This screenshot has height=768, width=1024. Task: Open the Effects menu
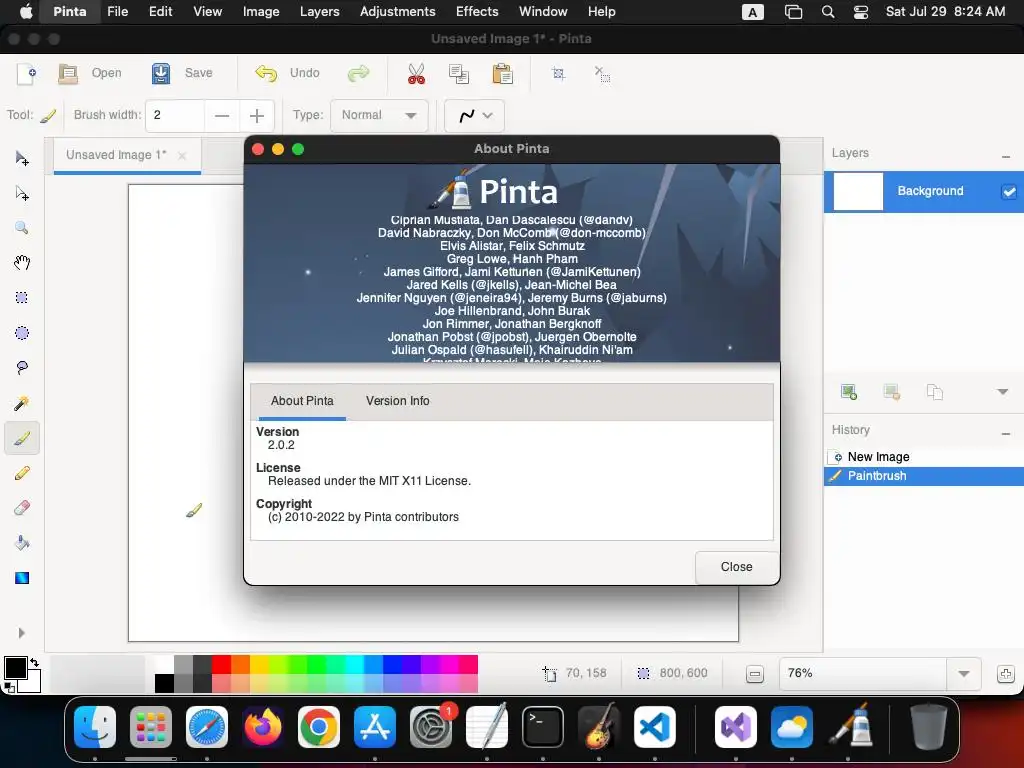[477, 12]
